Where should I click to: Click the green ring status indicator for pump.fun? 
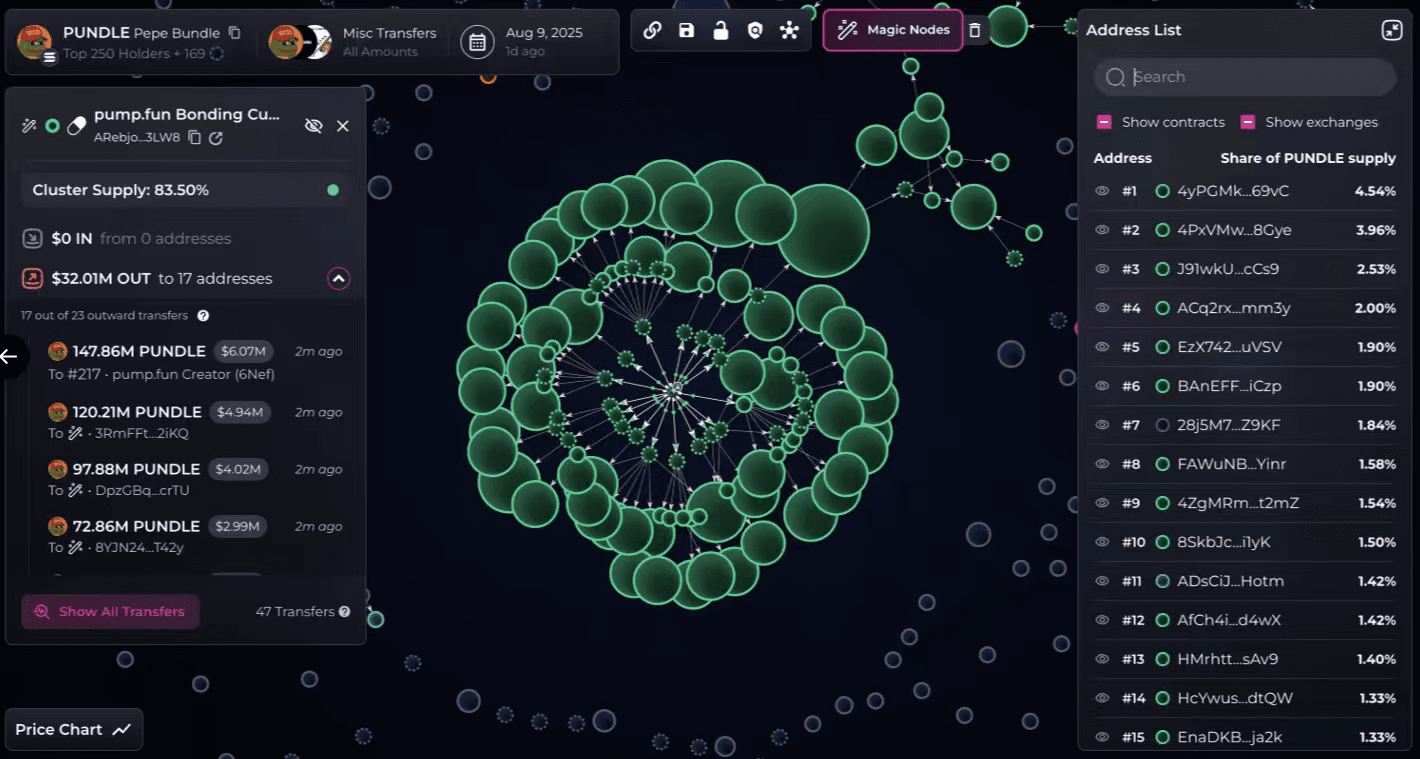coord(53,126)
